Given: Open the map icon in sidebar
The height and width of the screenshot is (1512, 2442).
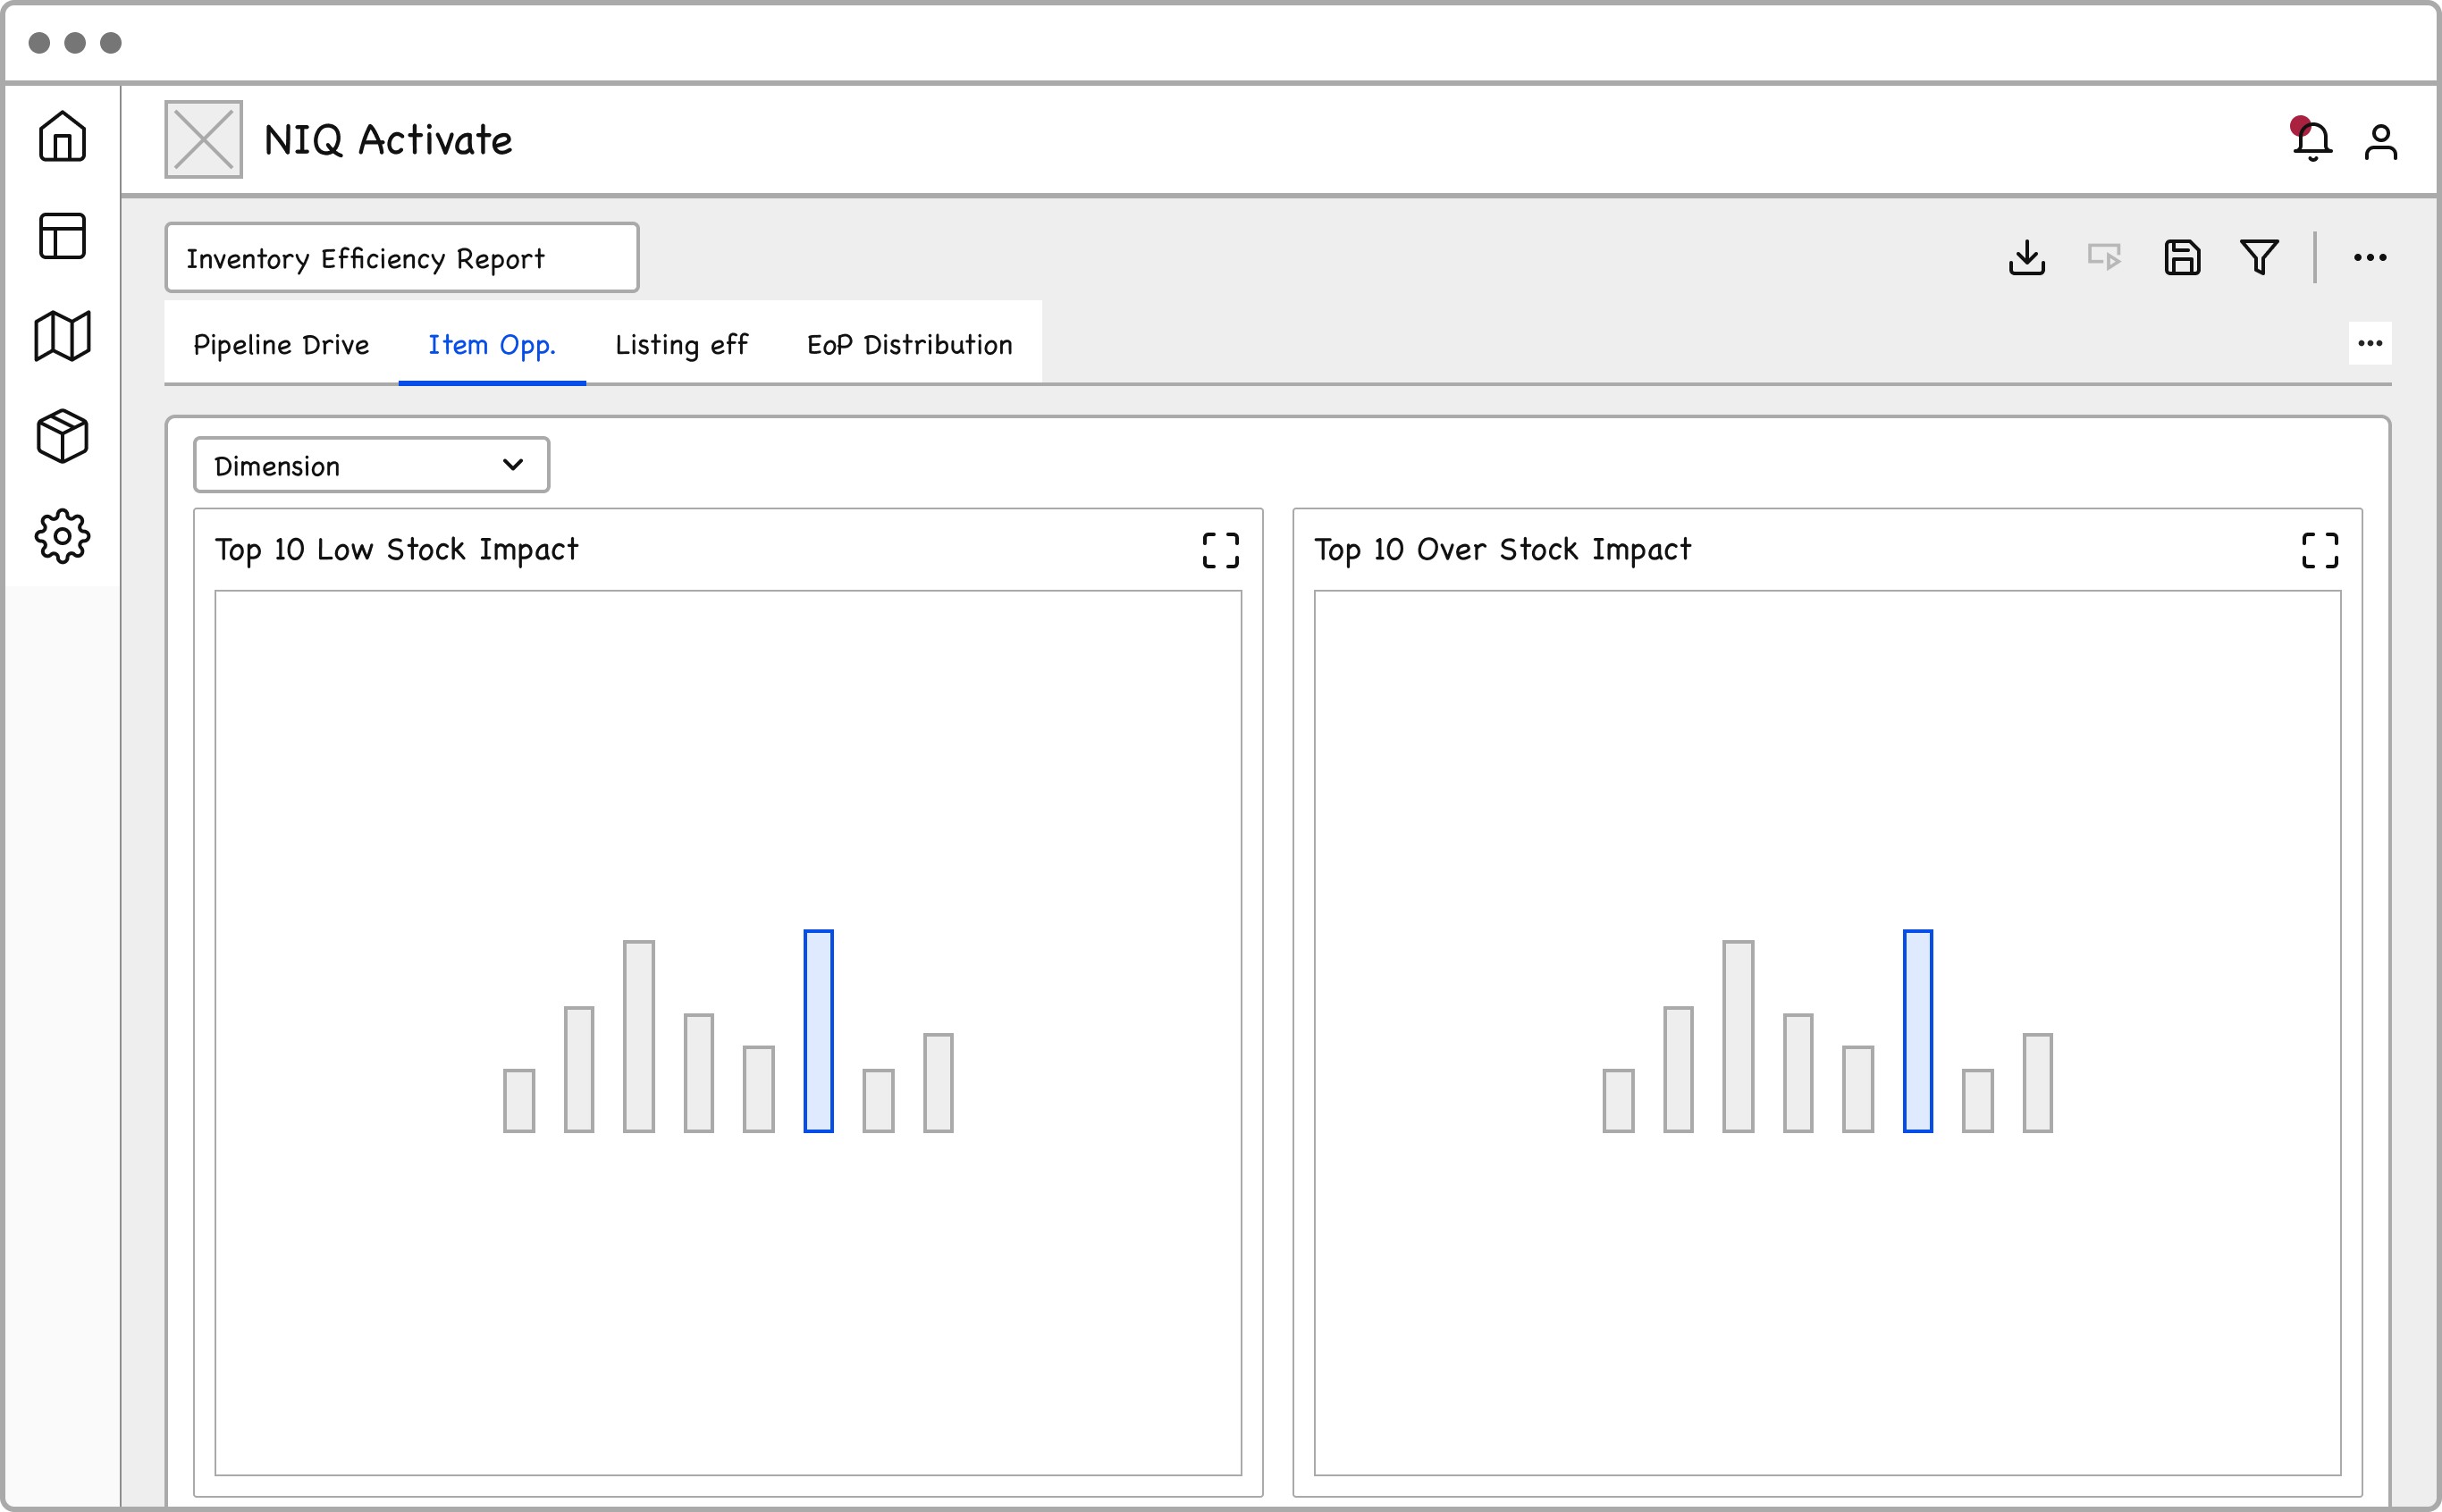Looking at the screenshot, I should click(62, 336).
